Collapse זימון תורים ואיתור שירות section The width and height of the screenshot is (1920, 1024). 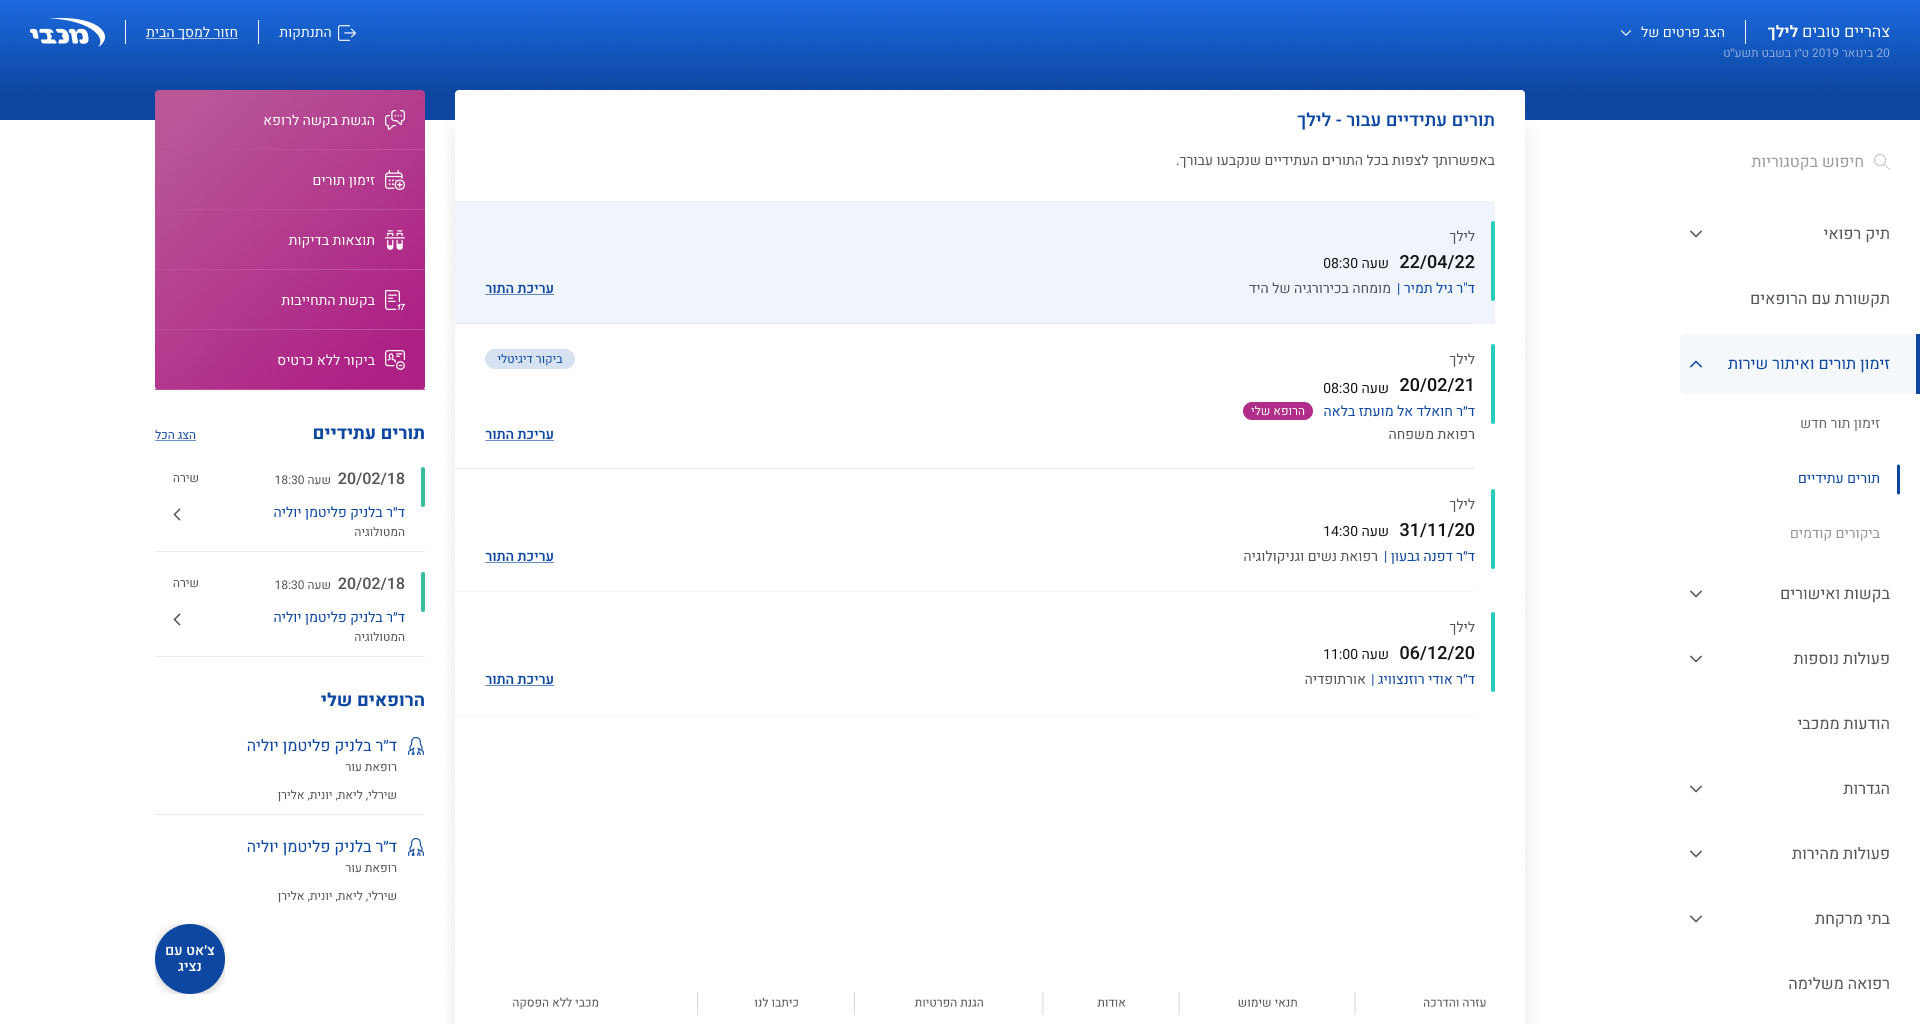[1696, 364]
